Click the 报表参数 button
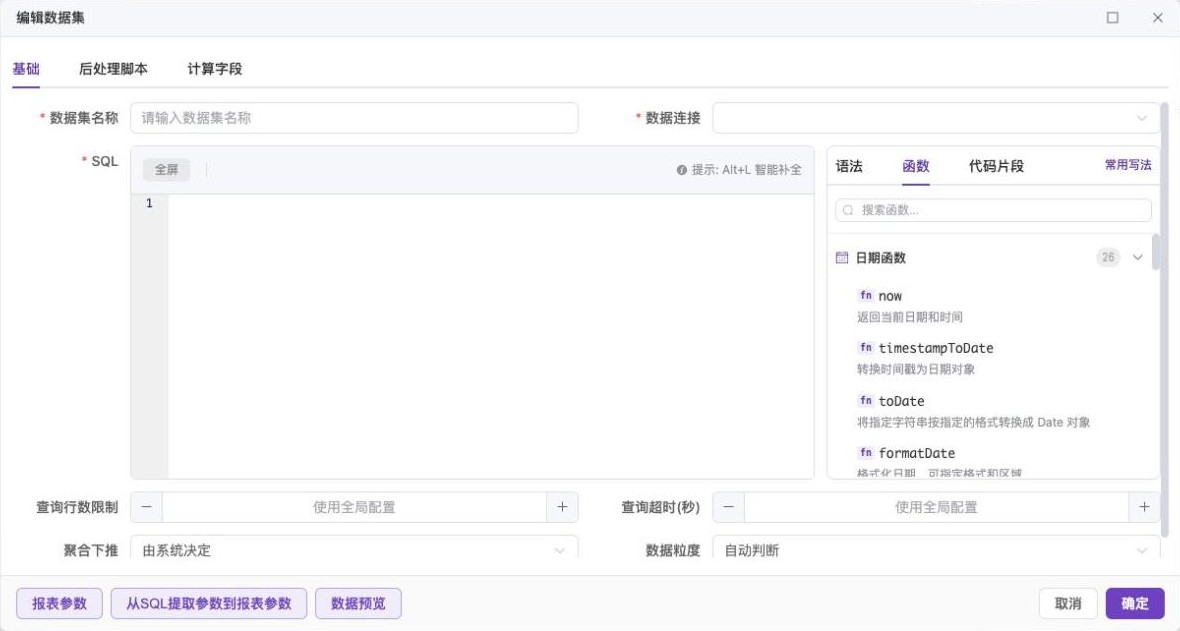The height and width of the screenshot is (631, 1180). click(59, 603)
